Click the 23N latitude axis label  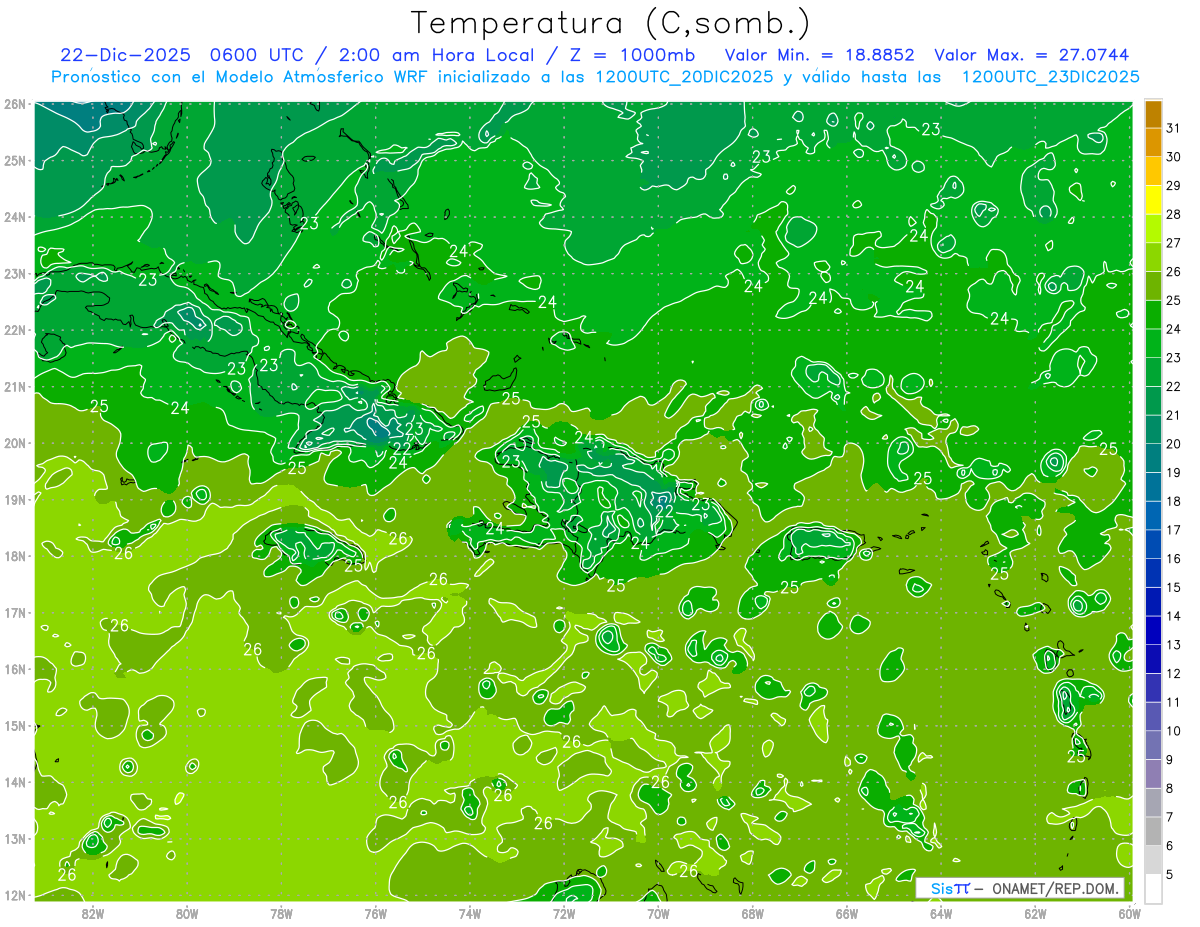point(14,273)
